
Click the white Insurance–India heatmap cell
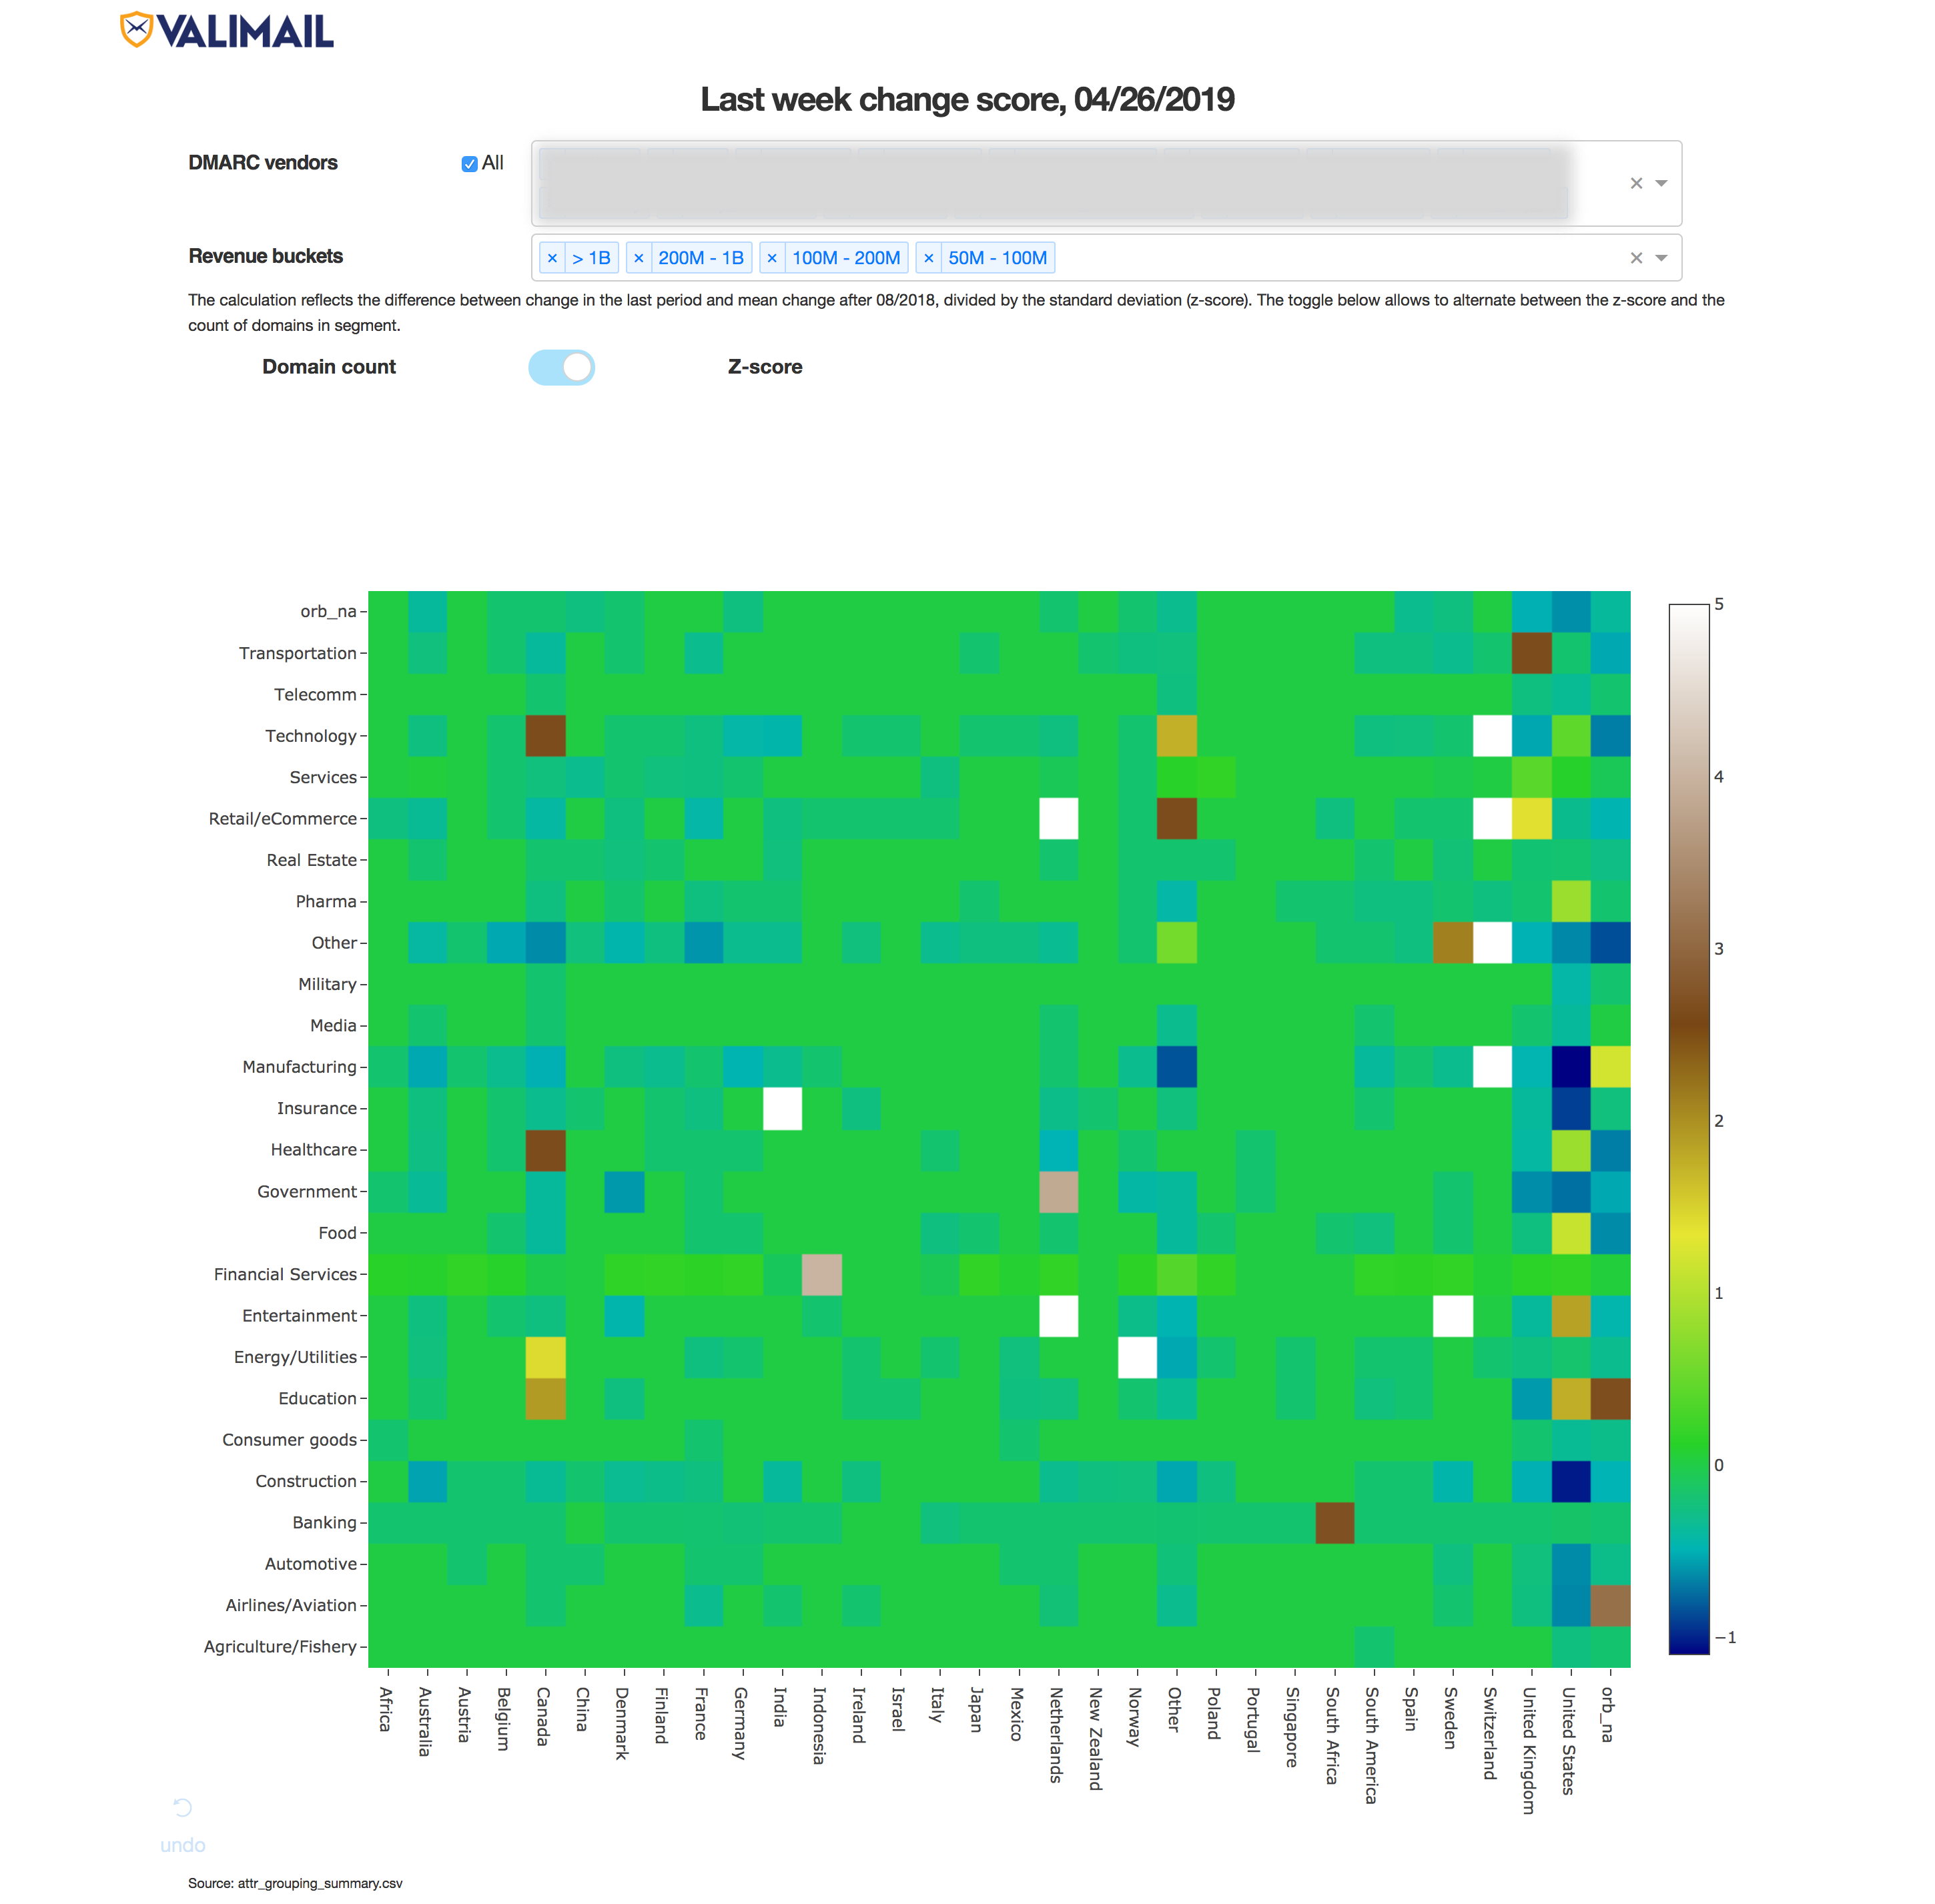click(782, 1108)
